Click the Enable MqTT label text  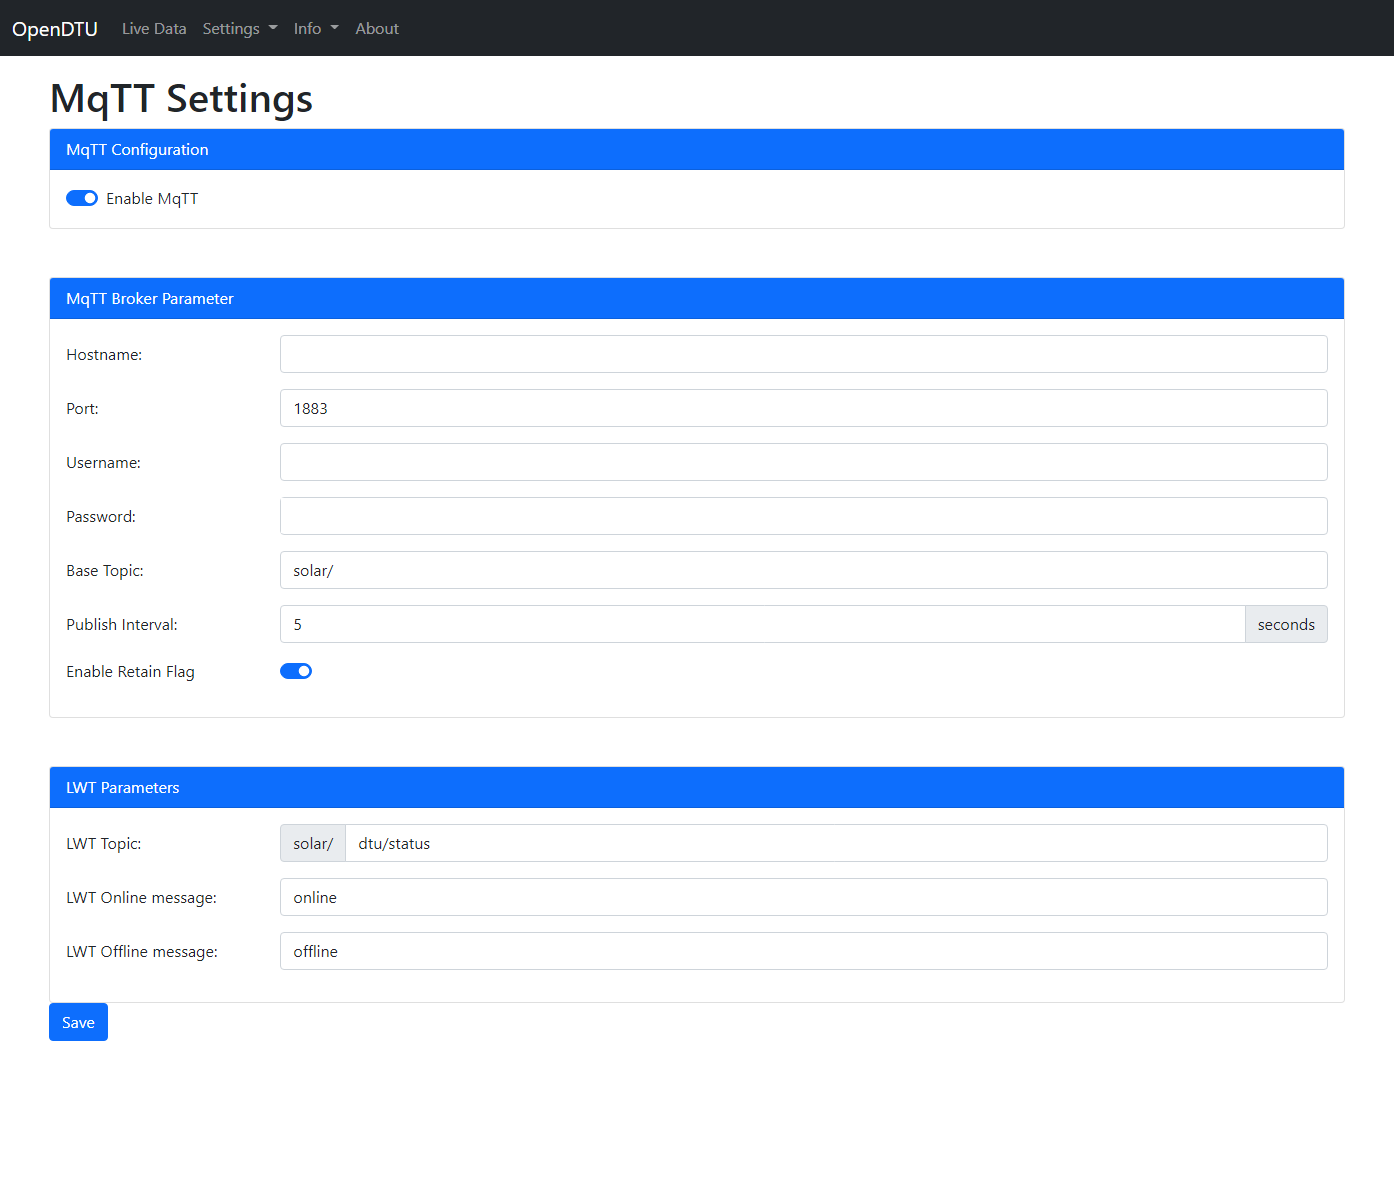[152, 199]
